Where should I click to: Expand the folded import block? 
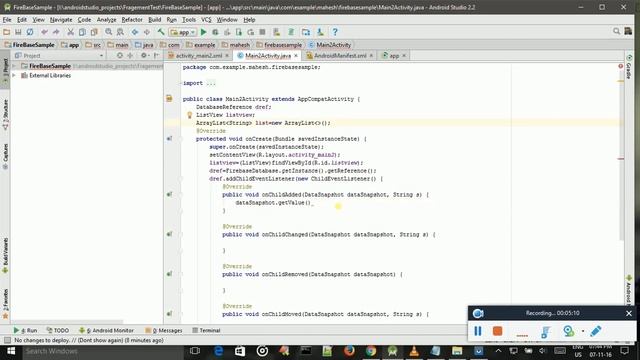pyautogui.click(x=181, y=83)
